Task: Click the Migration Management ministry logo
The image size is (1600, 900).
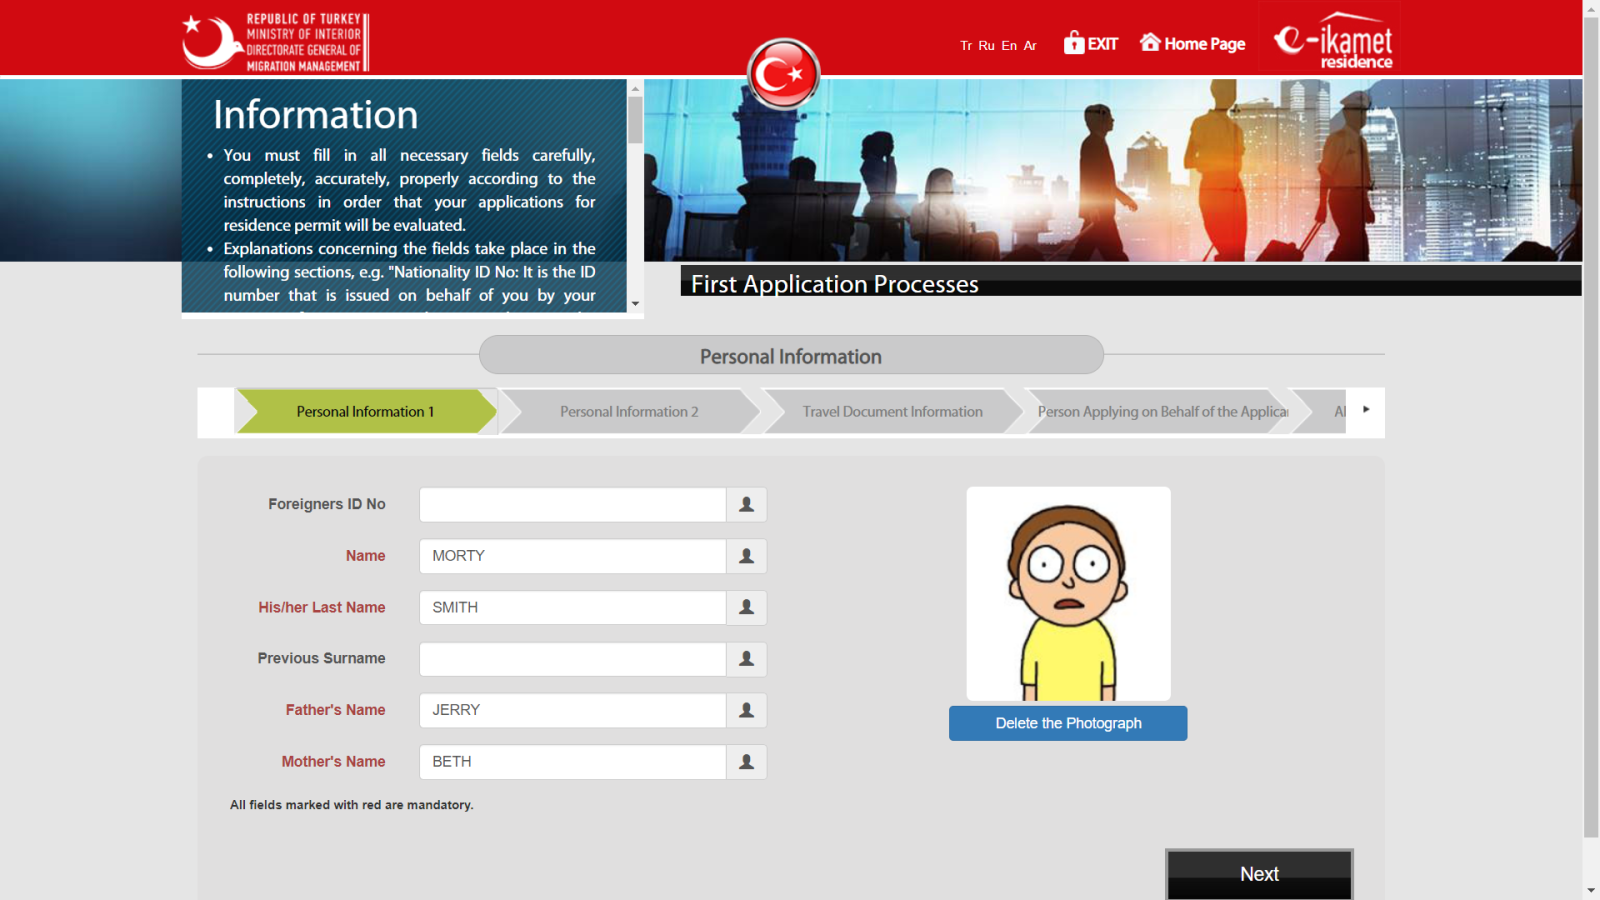Action: pos(276,42)
